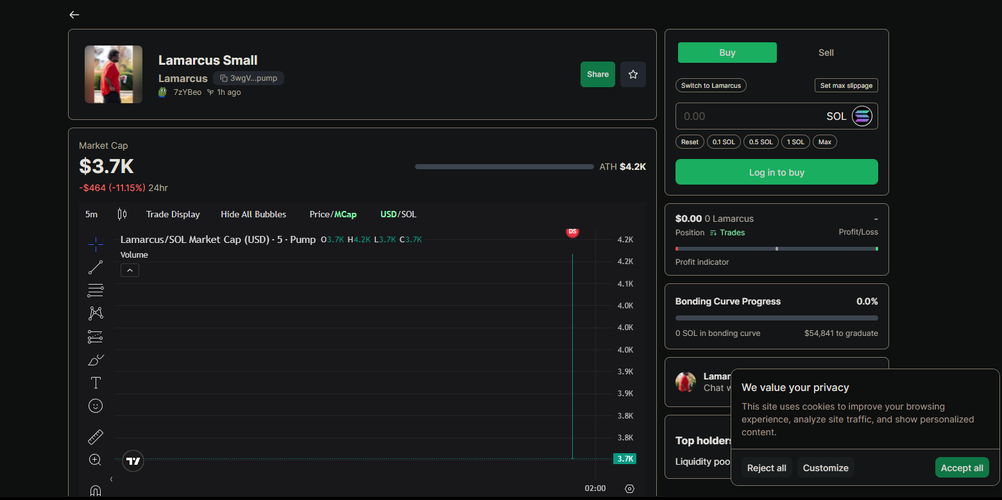Click the SOL amount input field
The width and height of the screenshot is (1002, 500).
(750, 116)
